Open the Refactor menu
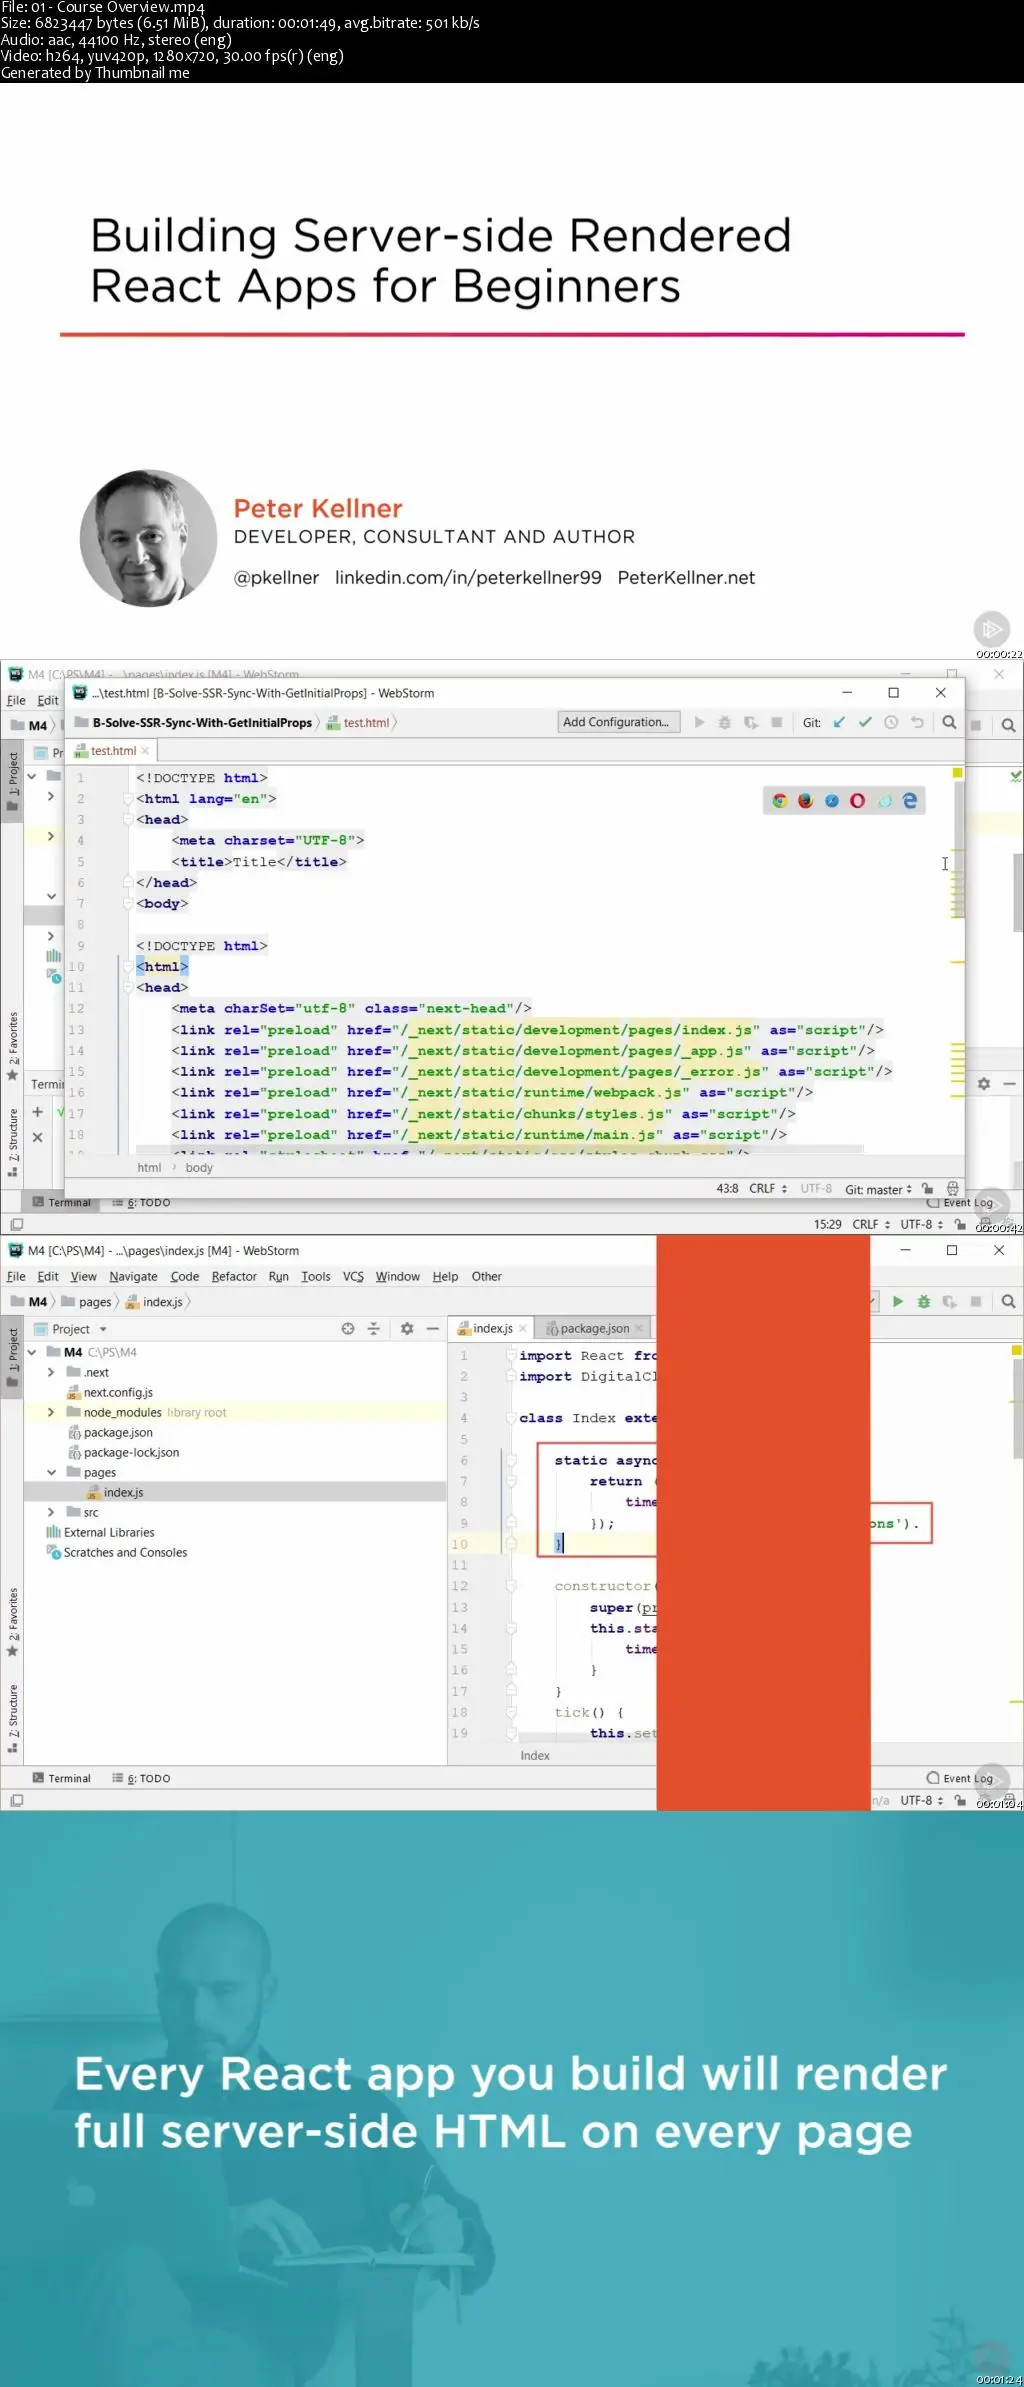Screen dimensions: 1024x2387 click(x=234, y=1276)
